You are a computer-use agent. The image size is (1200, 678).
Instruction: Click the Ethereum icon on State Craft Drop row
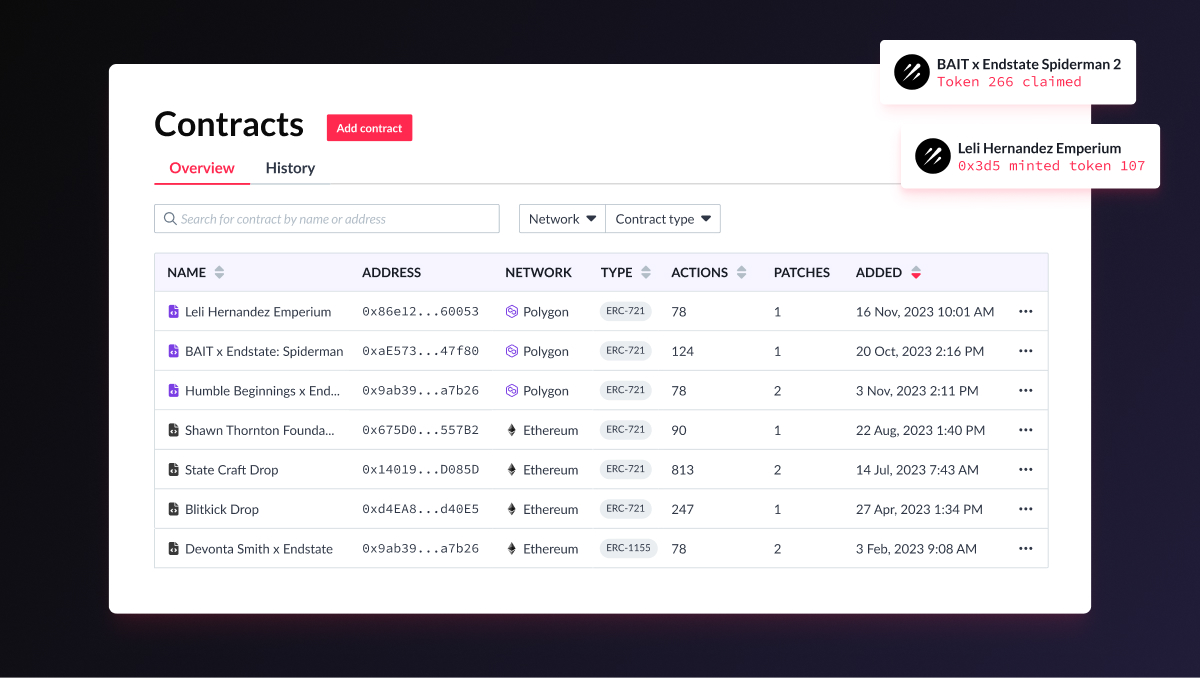[510, 469]
